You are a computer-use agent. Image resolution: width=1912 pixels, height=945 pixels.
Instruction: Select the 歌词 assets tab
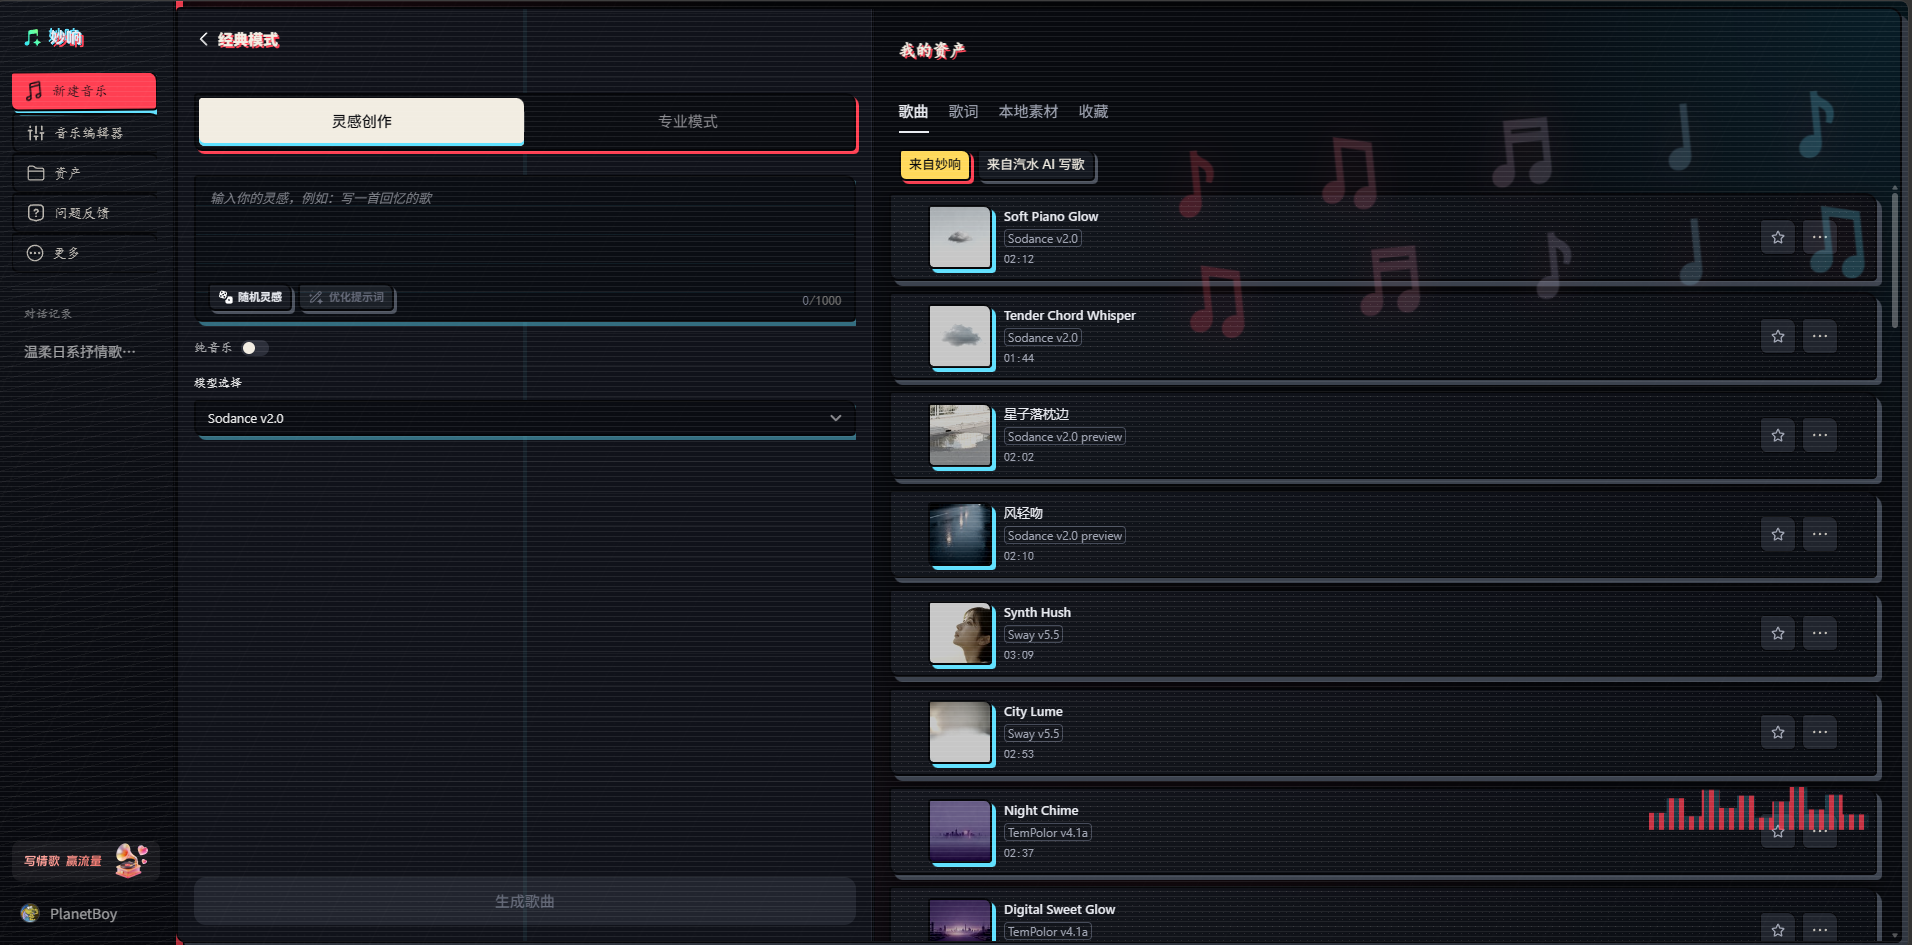pyautogui.click(x=963, y=112)
